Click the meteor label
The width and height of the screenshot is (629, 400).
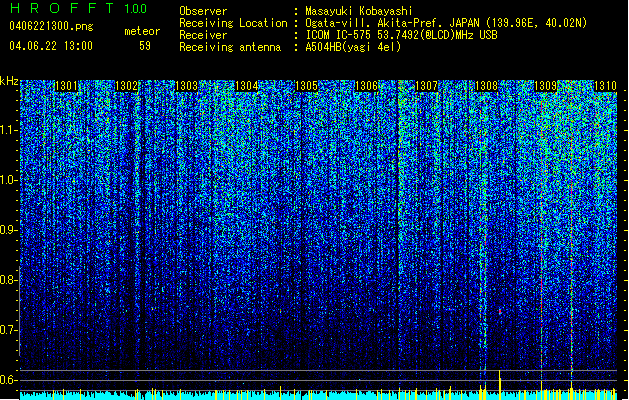coord(142,31)
